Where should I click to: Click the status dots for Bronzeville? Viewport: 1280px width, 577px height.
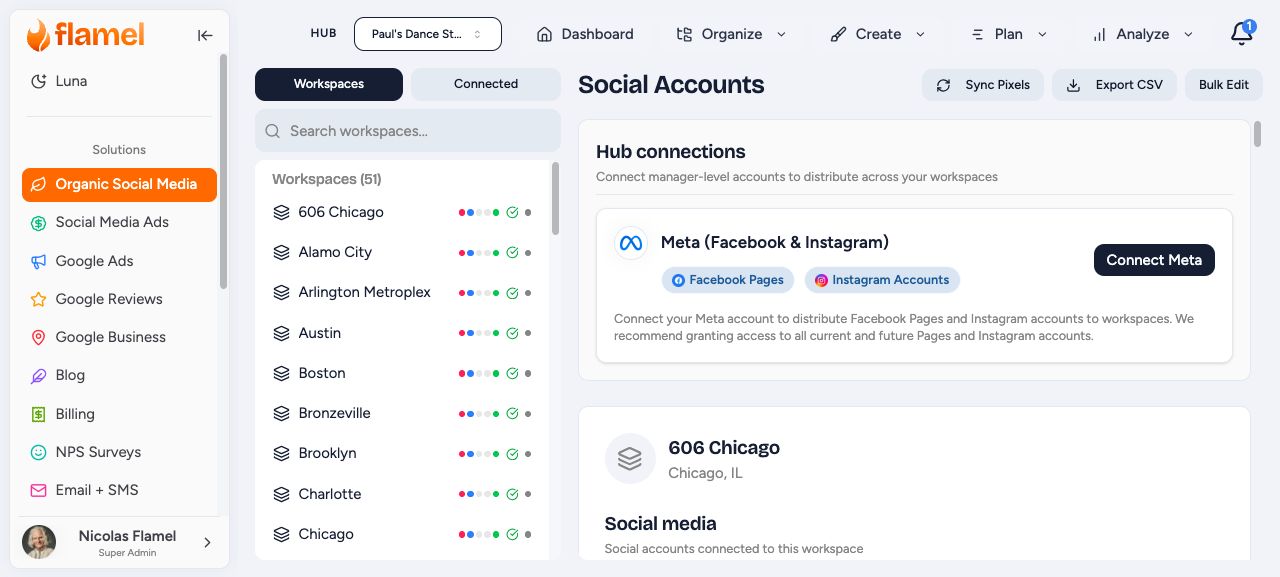pos(478,413)
